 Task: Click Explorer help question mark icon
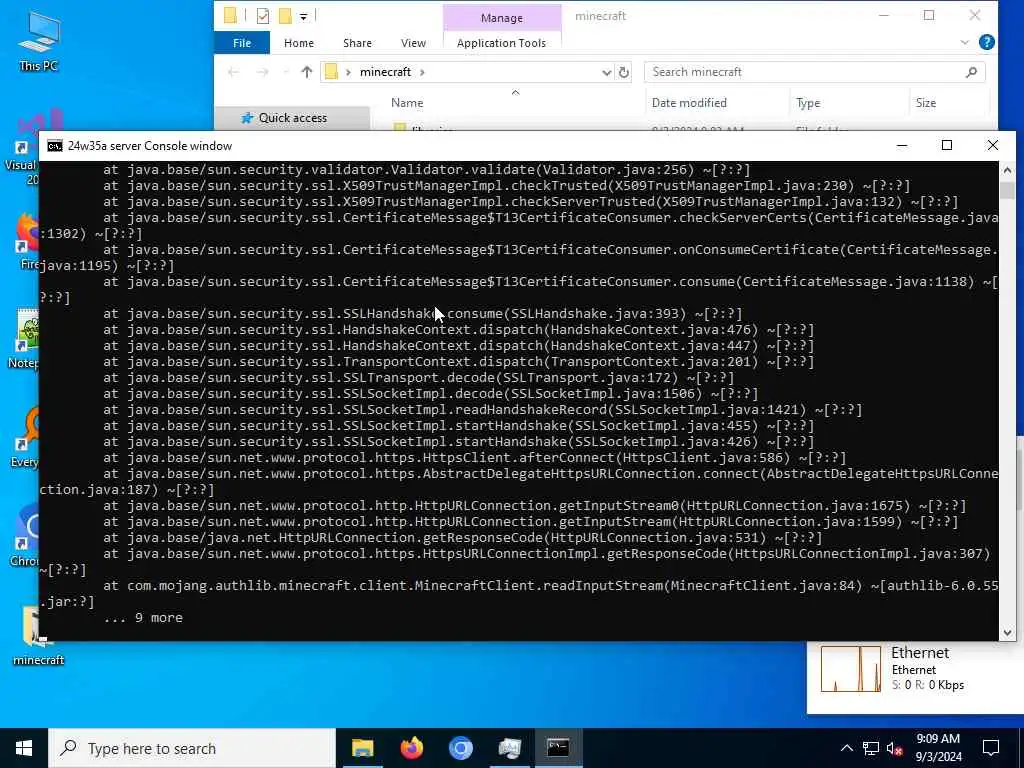point(987,42)
